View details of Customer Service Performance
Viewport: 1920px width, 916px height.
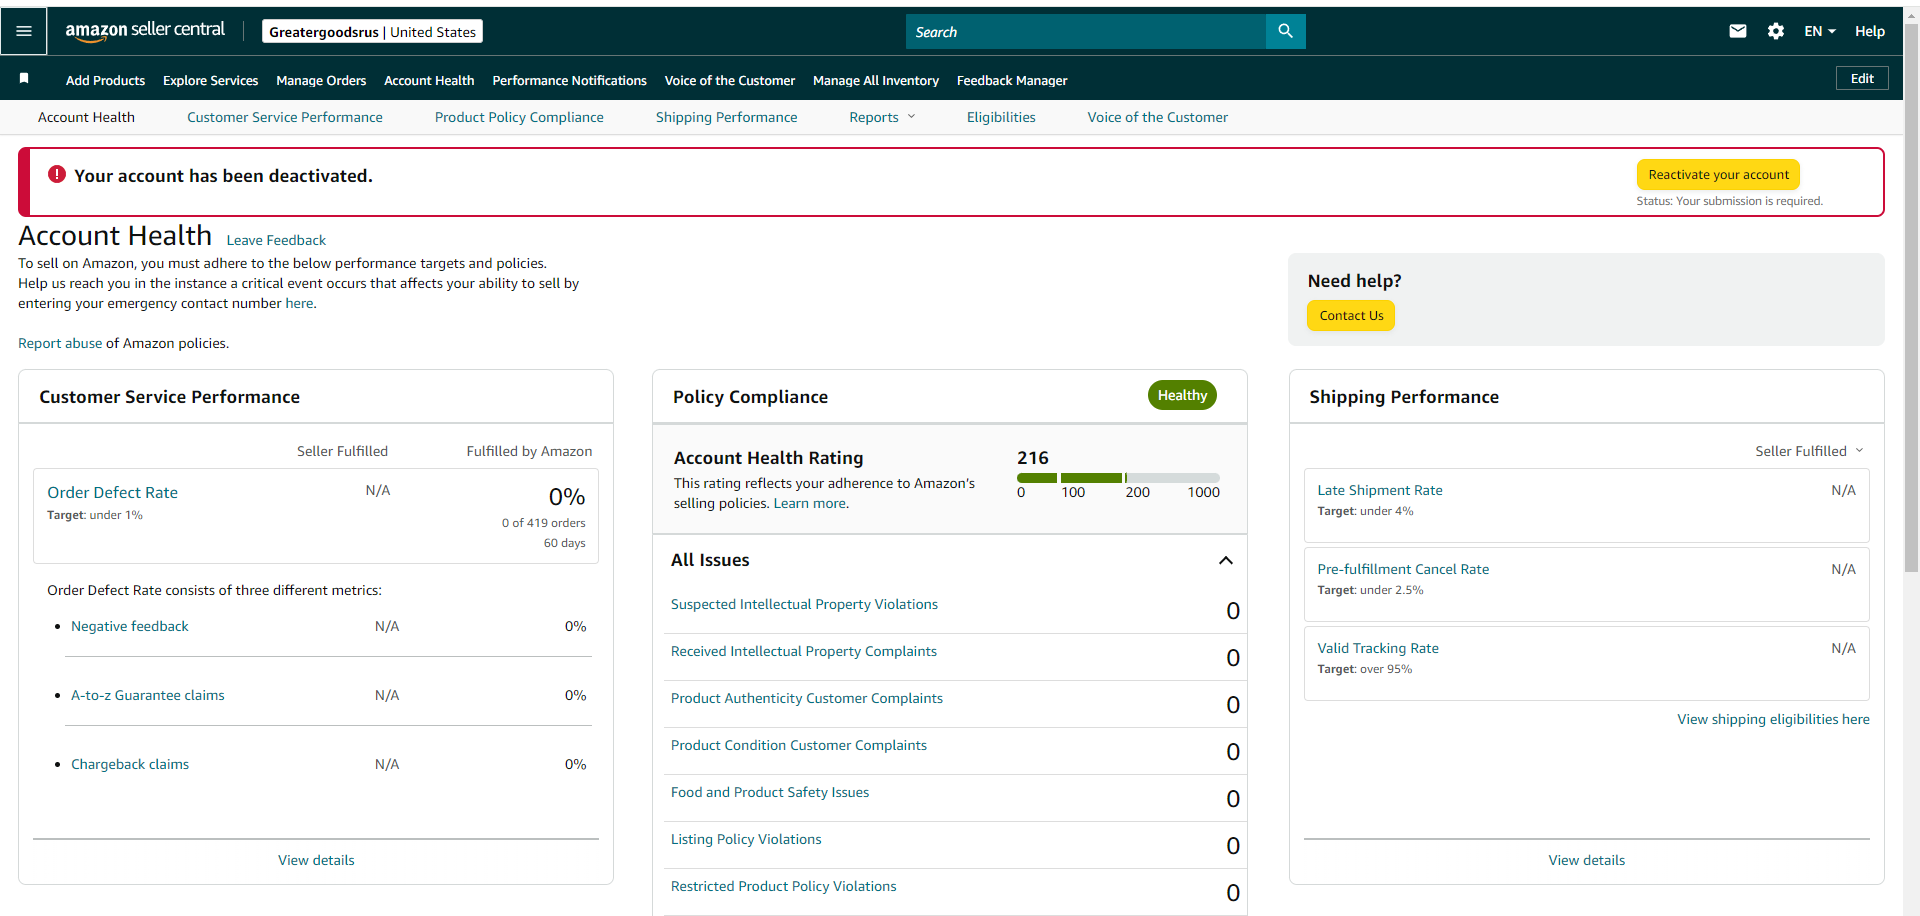point(316,860)
